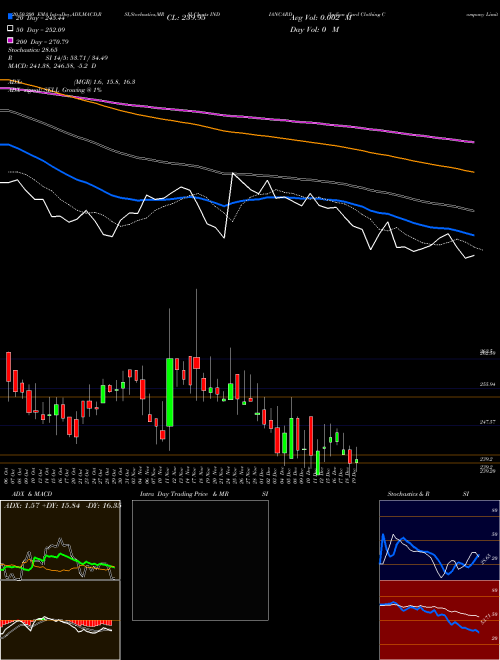Click the last green candlestick on the chart
This screenshot has width=500, height=660.
(356, 461)
